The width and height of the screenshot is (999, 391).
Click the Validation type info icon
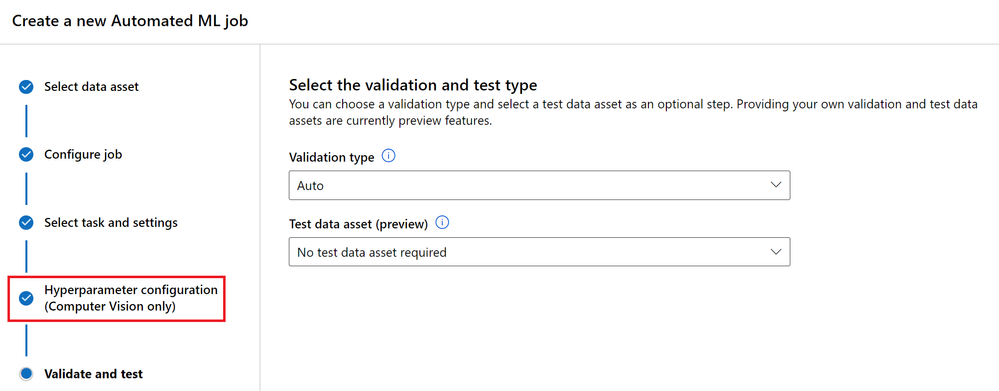389,156
